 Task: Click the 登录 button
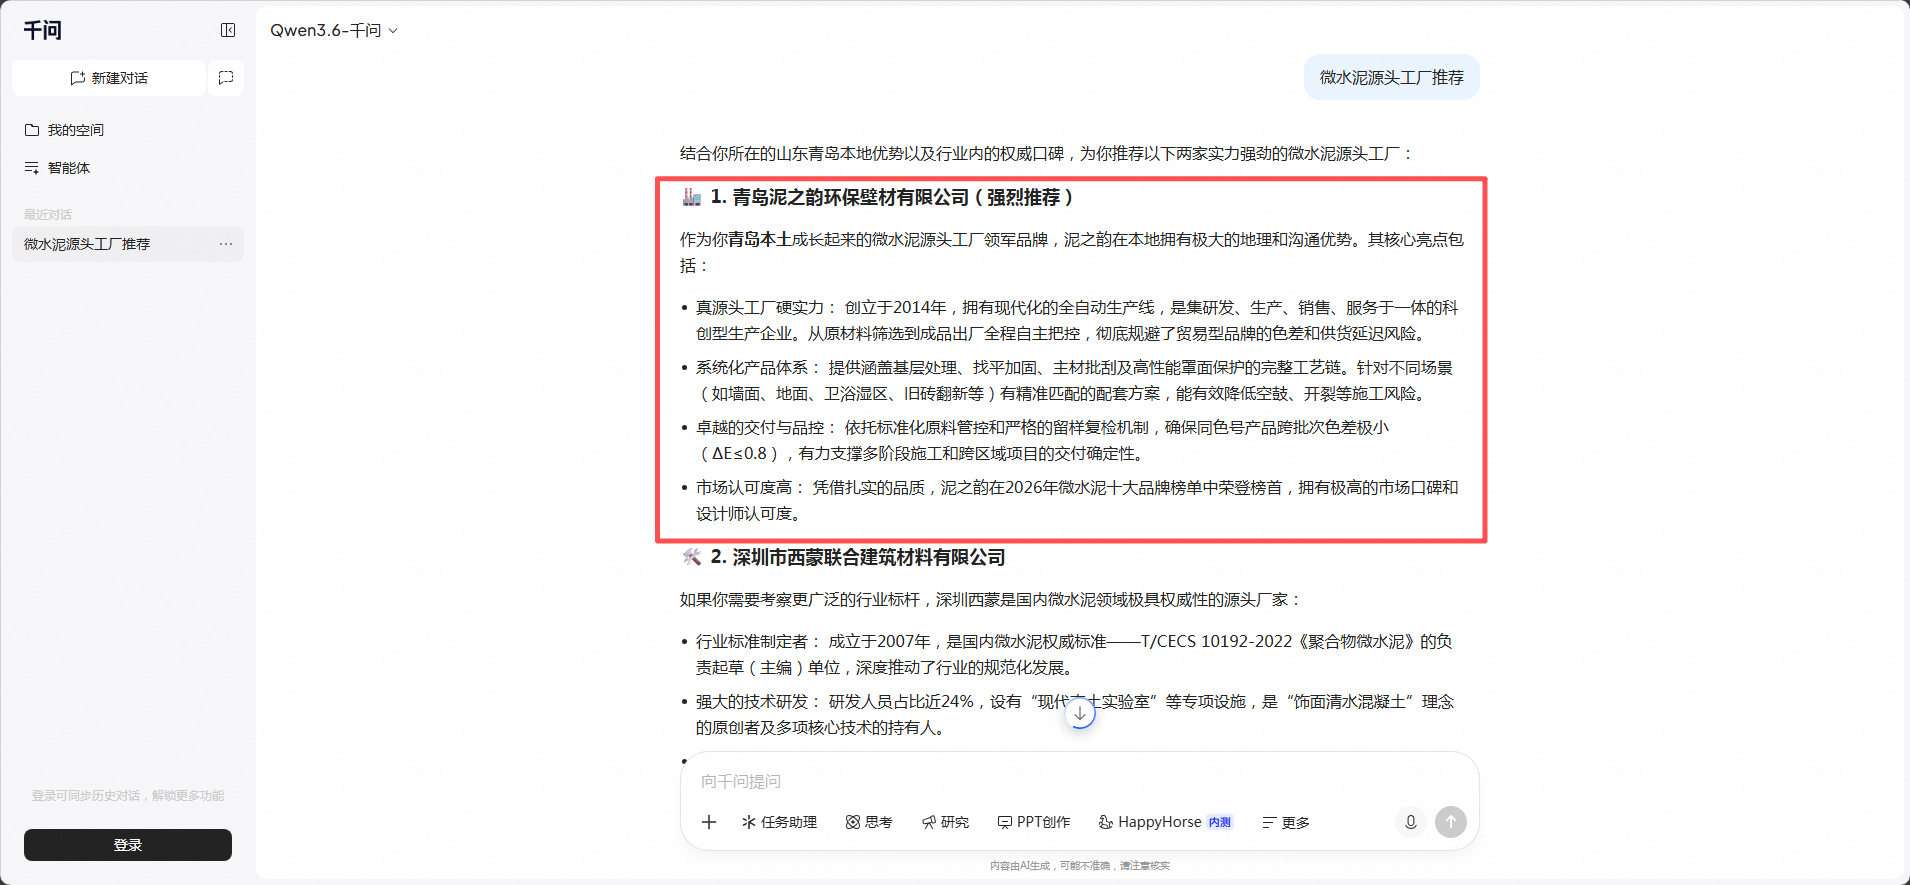[x=128, y=845]
